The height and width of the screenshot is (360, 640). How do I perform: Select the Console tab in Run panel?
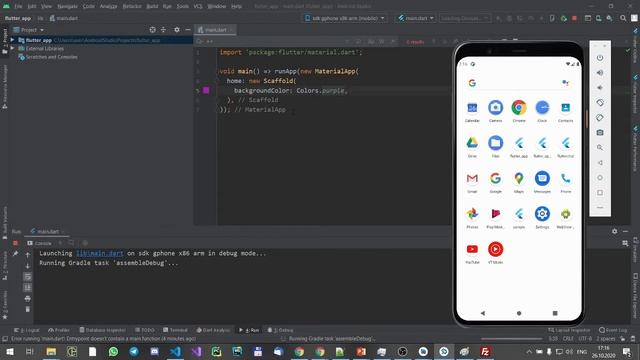39,243
